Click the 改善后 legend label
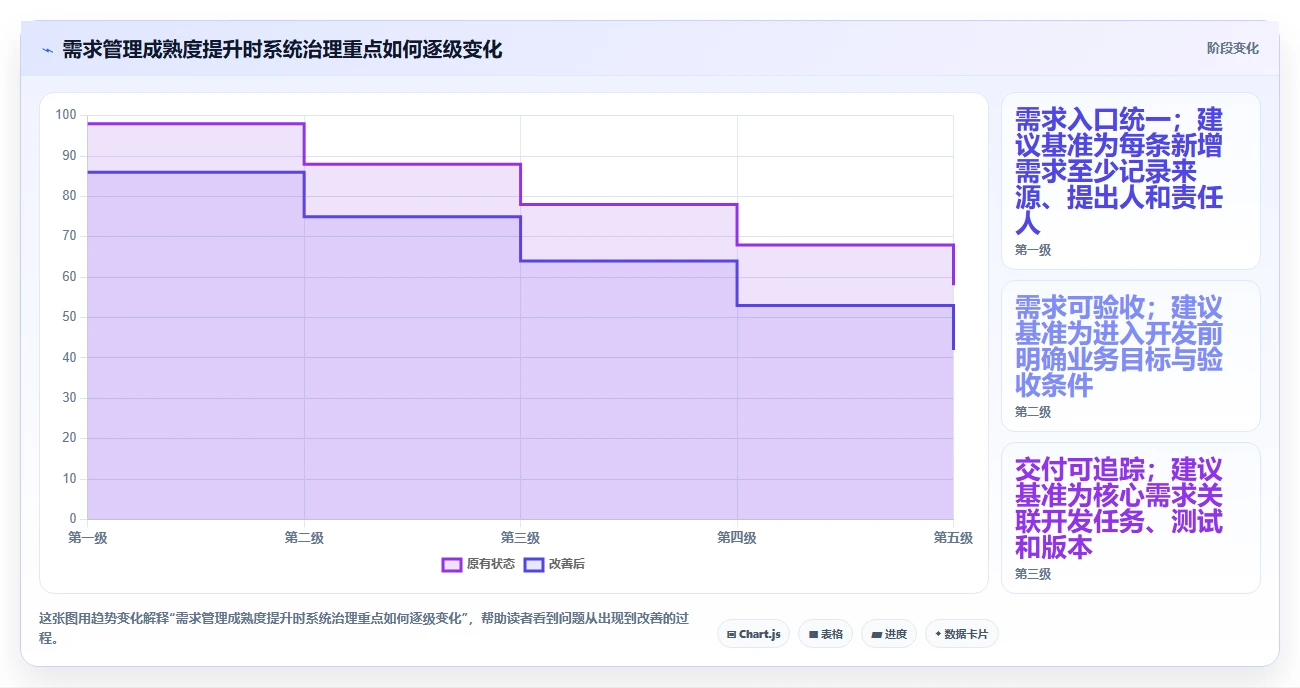Screen dimensions: 1300x688 click(x=567, y=564)
